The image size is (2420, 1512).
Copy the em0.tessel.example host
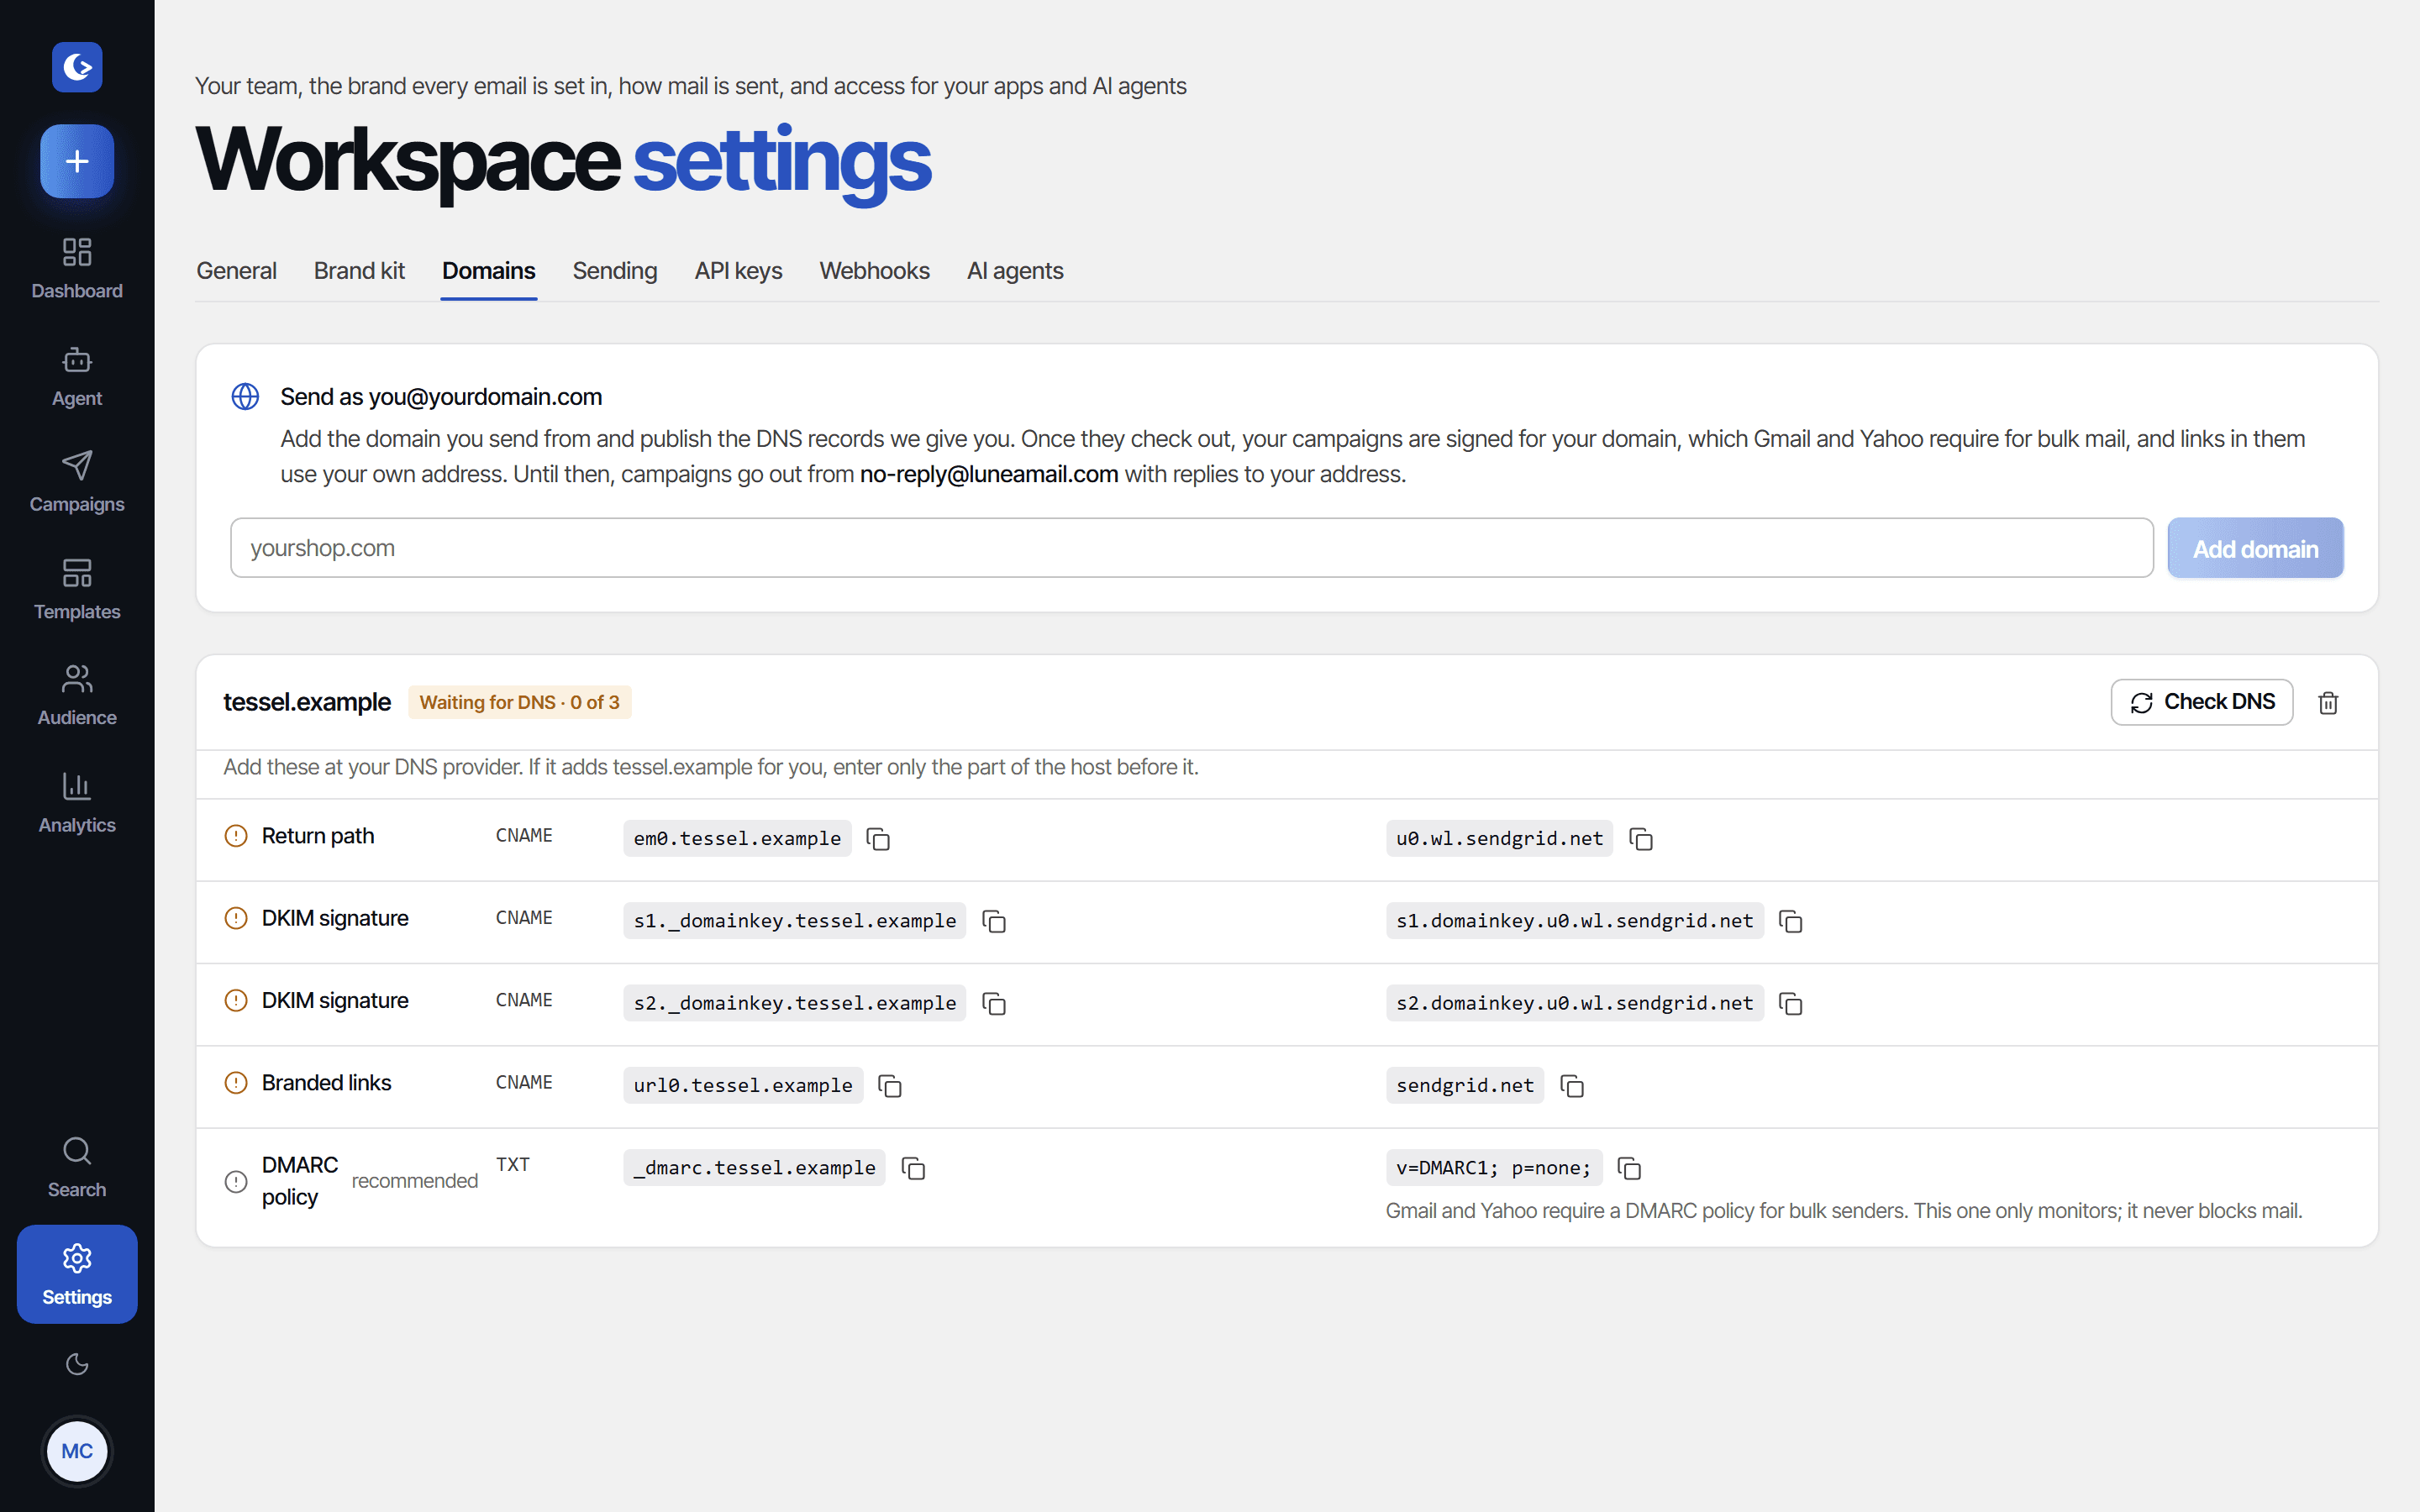(x=878, y=839)
